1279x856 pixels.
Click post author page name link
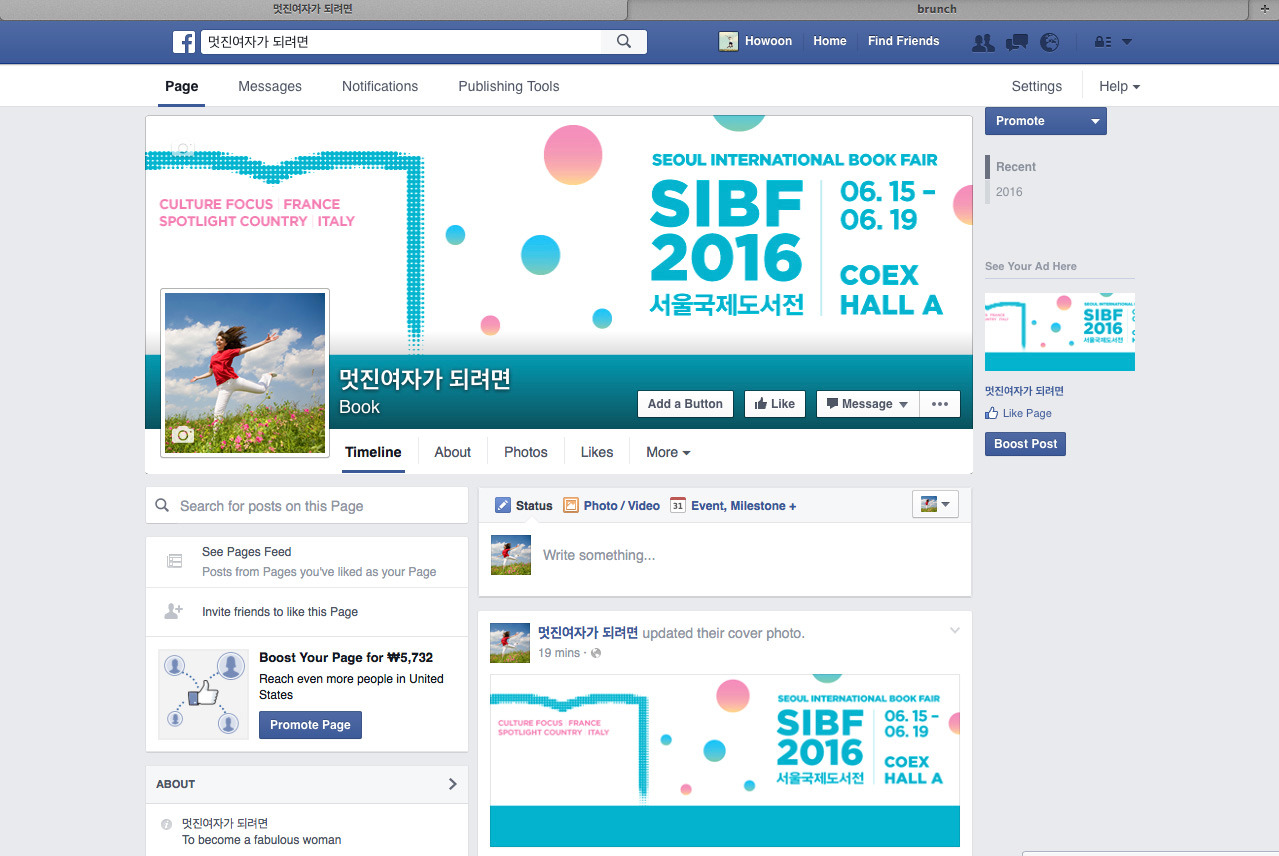pyautogui.click(x=588, y=633)
